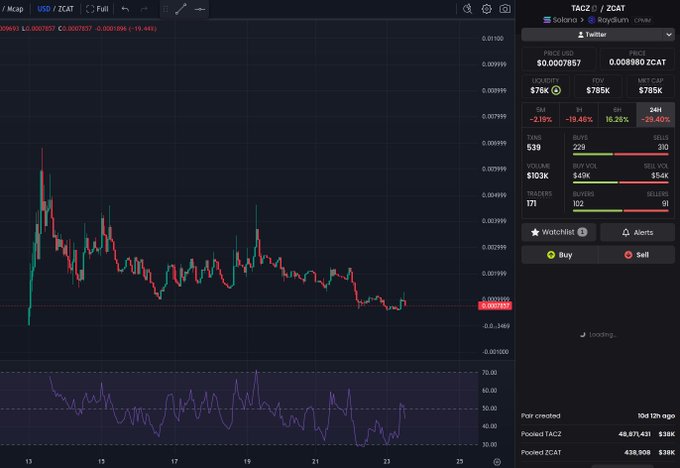The height and width of the screenshot is (468, 680).
Task: Click the TXNS count 539
Action: [533, 147]
